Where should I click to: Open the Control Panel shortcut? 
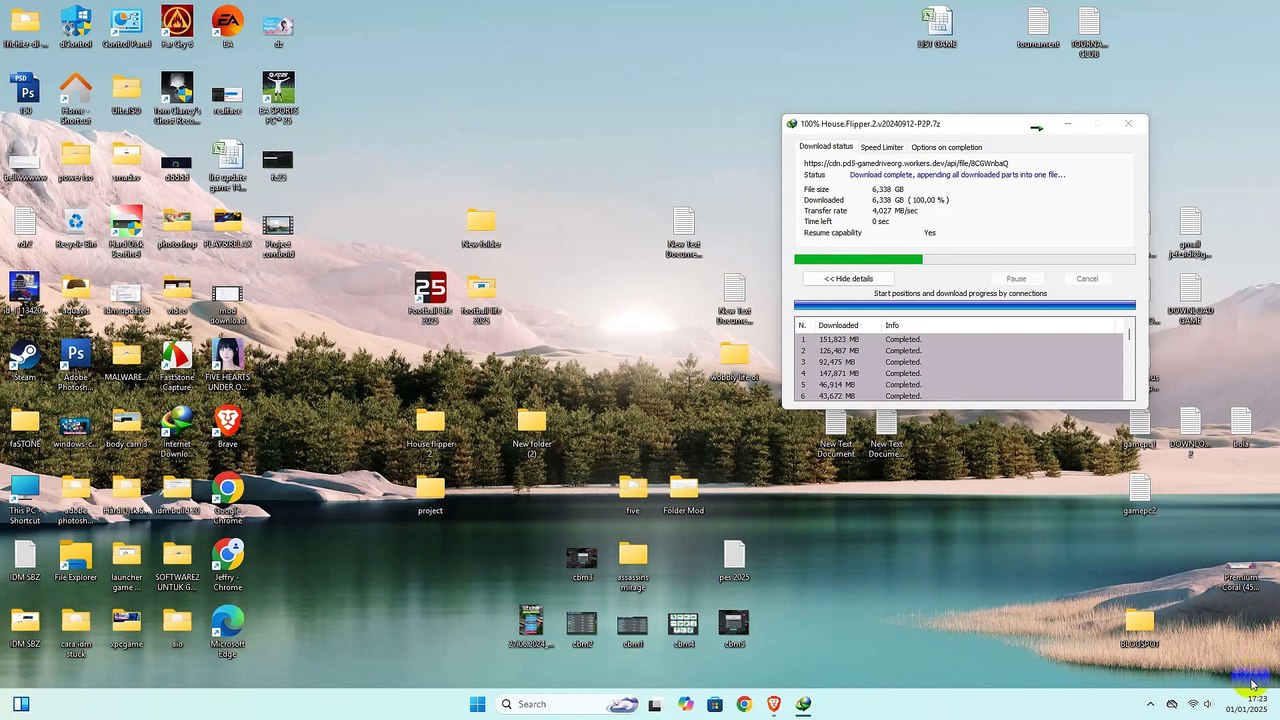coord(126,27)
